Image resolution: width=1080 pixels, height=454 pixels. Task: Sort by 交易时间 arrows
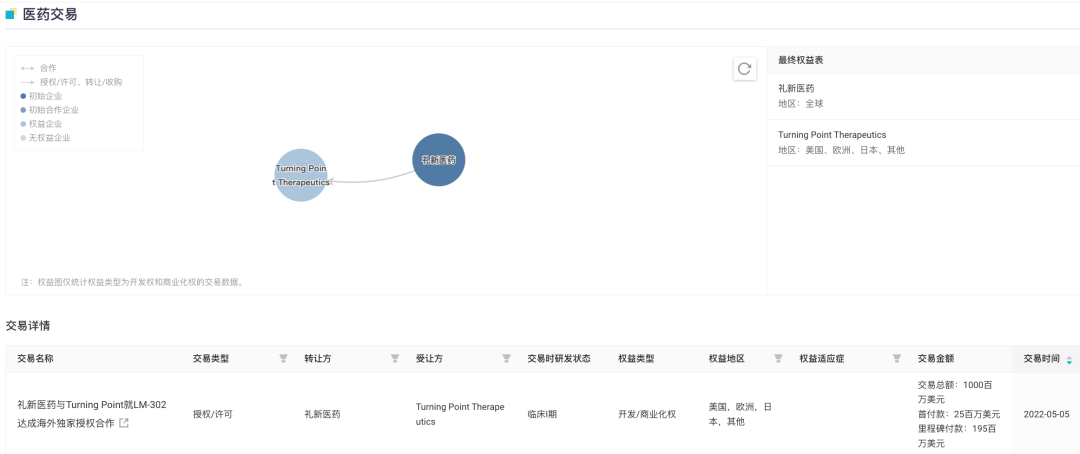coord(1069,360)
